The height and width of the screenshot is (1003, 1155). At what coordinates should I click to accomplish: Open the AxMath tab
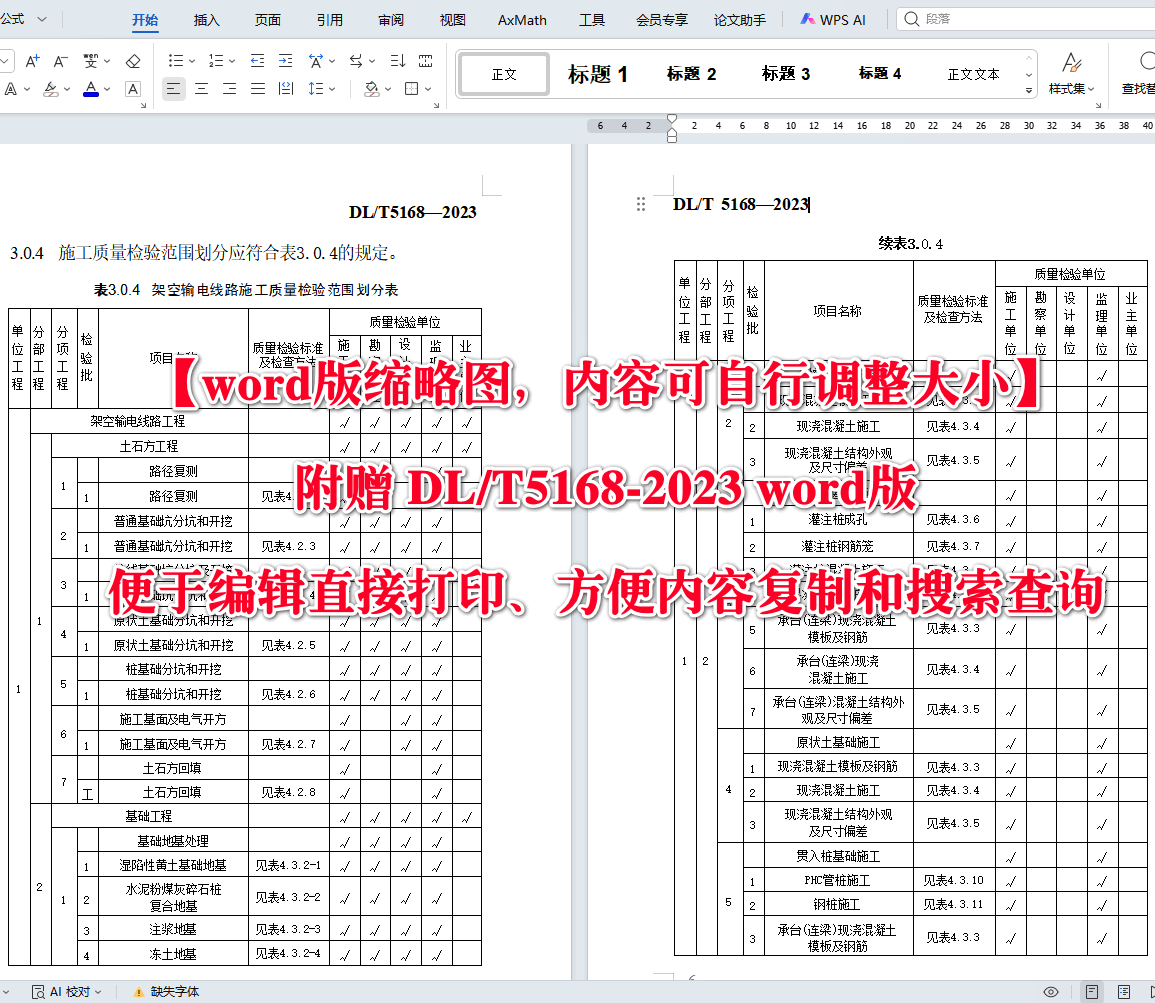[522, 20]
